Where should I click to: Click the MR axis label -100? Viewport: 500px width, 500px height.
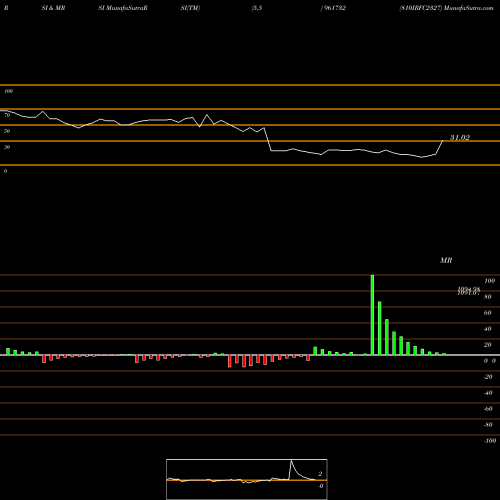pos(490,441)
